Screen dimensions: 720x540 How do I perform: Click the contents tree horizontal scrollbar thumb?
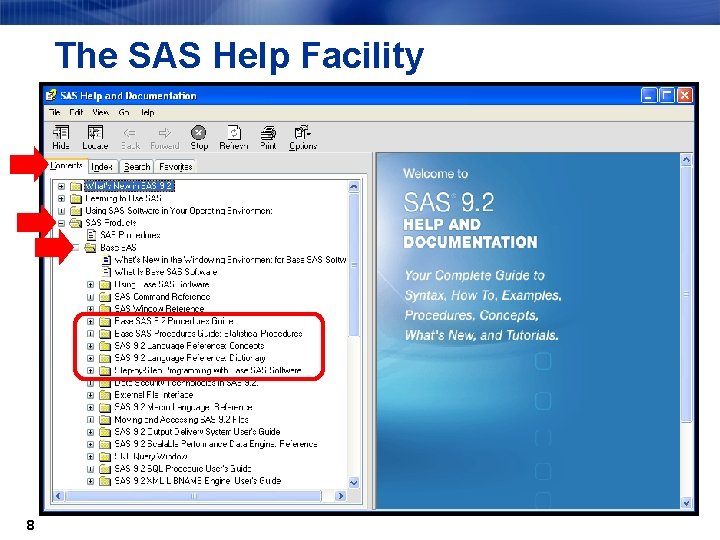click(x=193, y=496)
